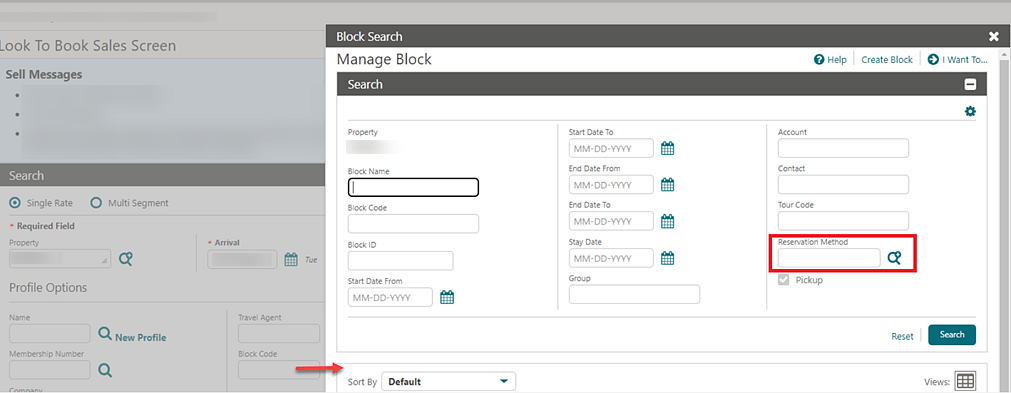
Task: Click the Property lookup icon in Look To Book
Action: (x=126, y=260)
